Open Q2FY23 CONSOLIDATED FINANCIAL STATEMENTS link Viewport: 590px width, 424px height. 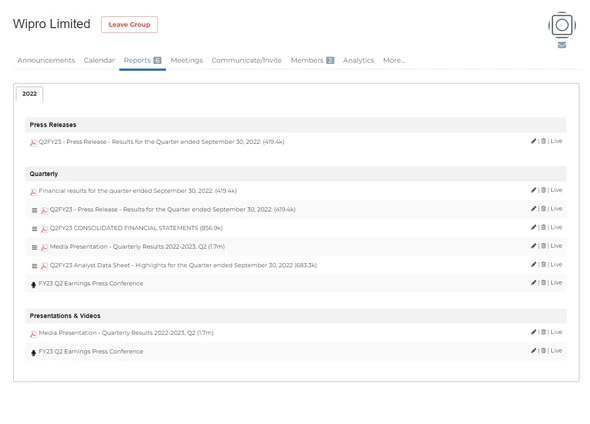pos(136,228)
